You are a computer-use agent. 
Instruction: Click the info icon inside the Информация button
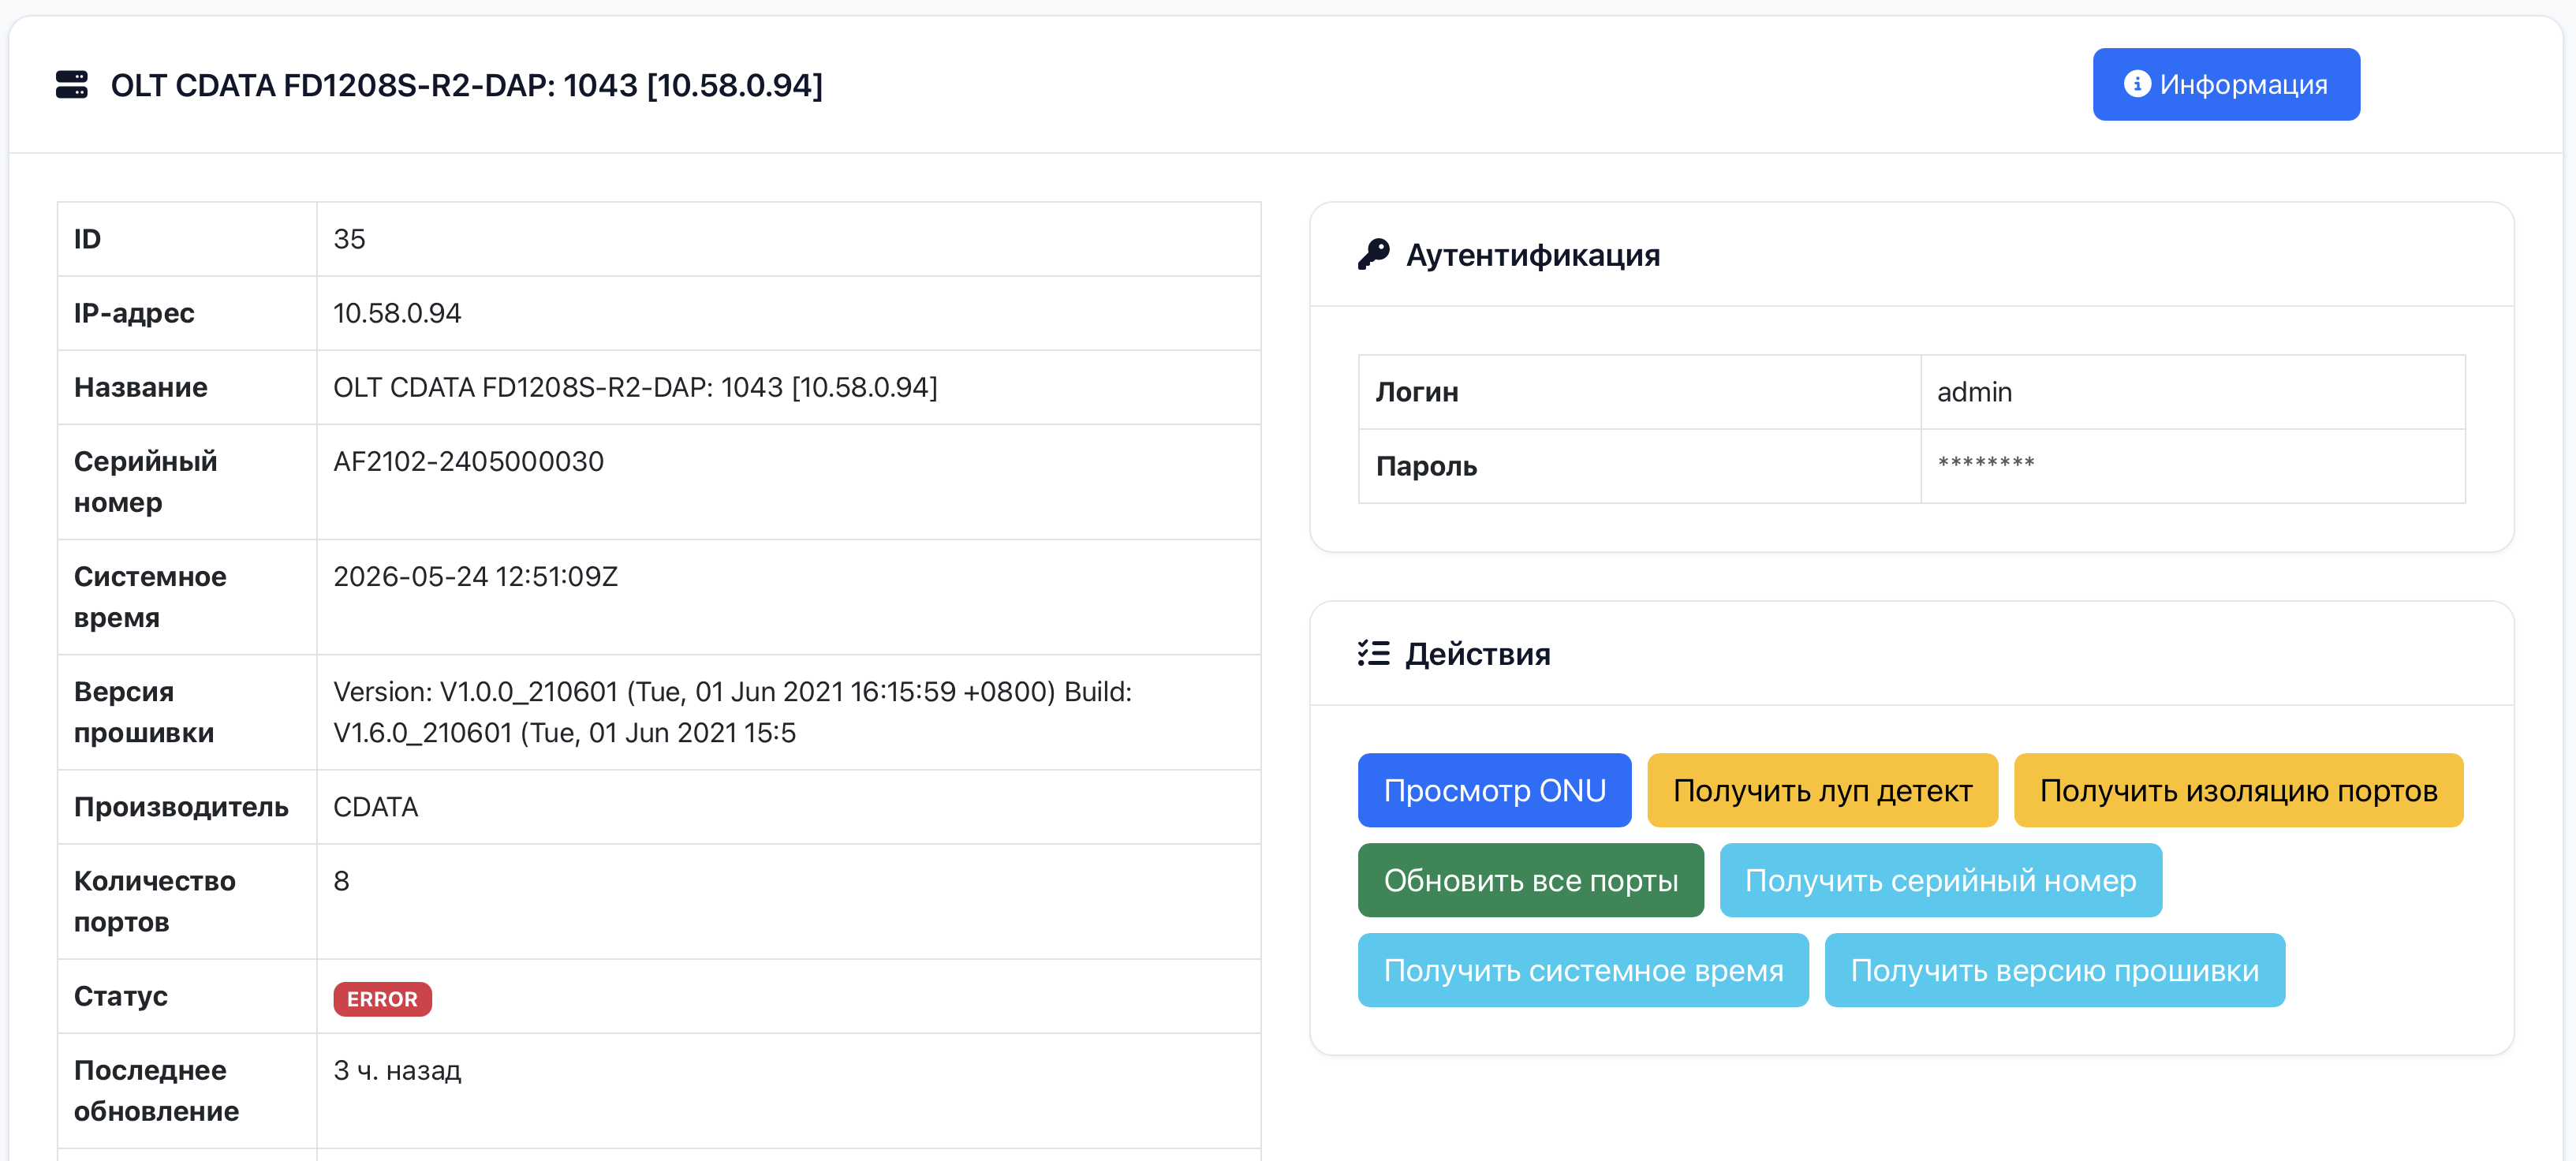pyautogui.click(x=2137, y=84)
